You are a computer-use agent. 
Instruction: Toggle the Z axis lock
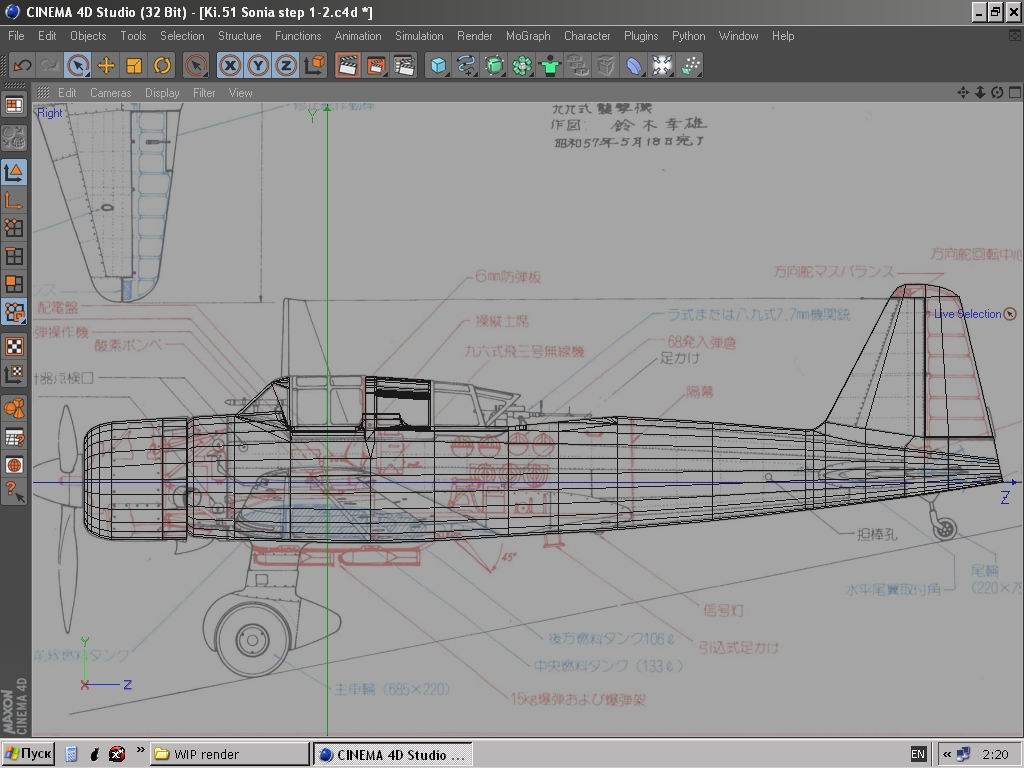[286, 66]
